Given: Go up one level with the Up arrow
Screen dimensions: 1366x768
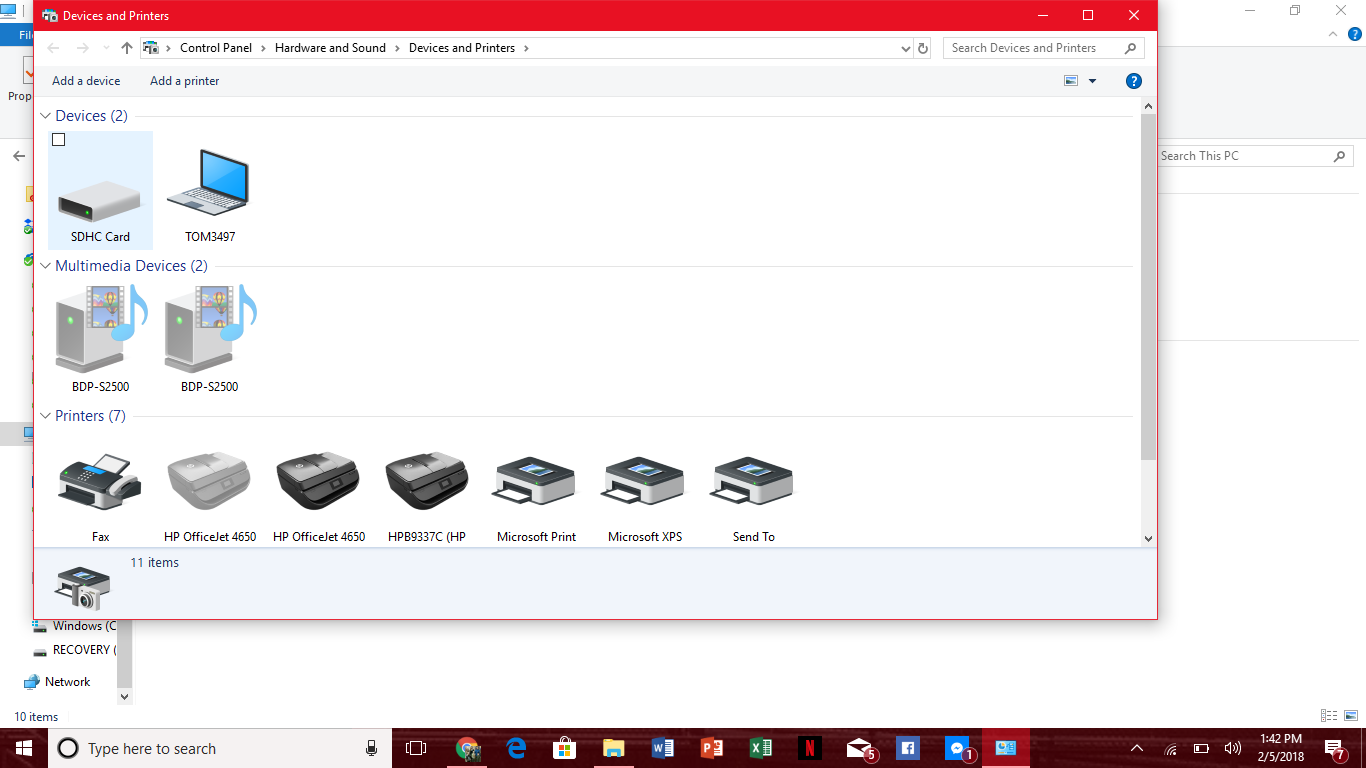Looking at the screenshot, I should [127, 48].
